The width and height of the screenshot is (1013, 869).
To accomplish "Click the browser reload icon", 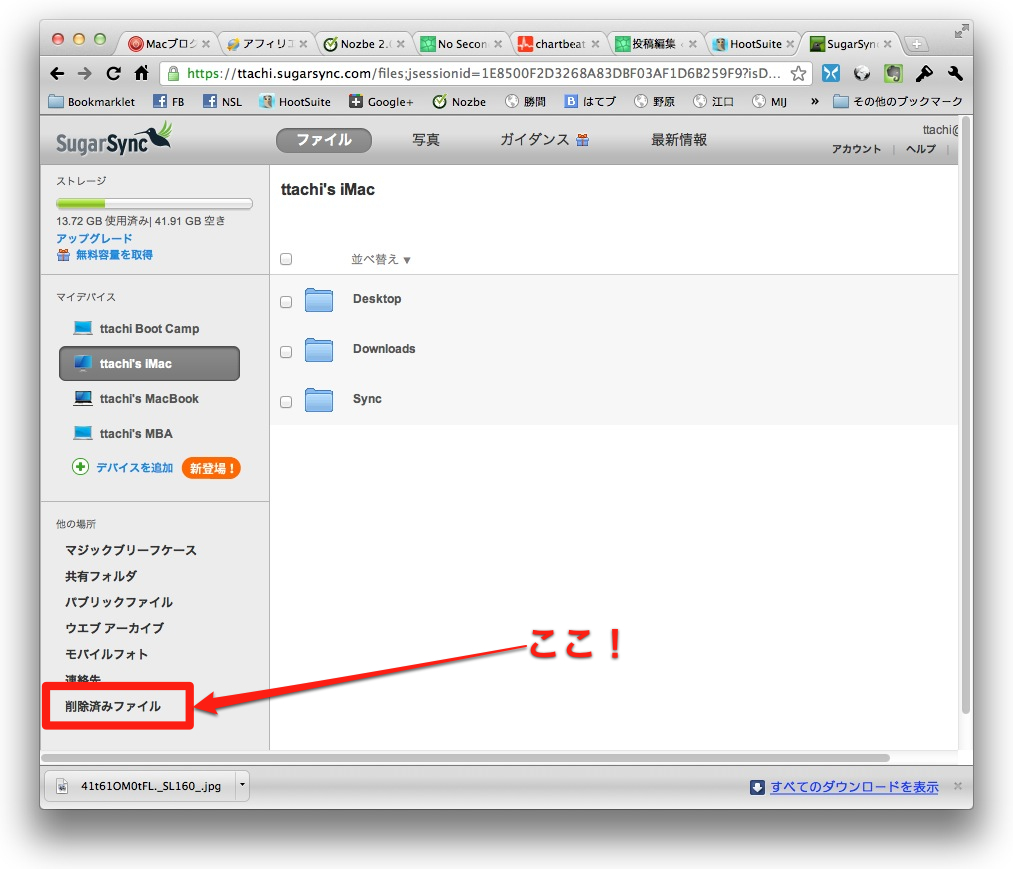I will coord(114,73).
